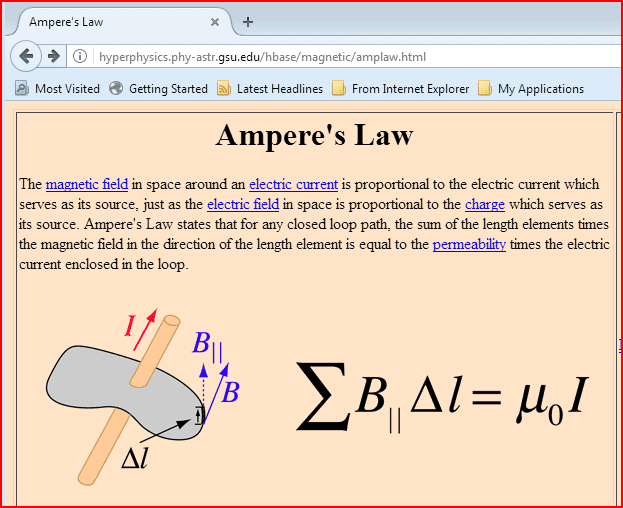Image resolution: width=623 pixels, height=508 pixels.
Task: Follow the electric current link
Action: point(294,184)
